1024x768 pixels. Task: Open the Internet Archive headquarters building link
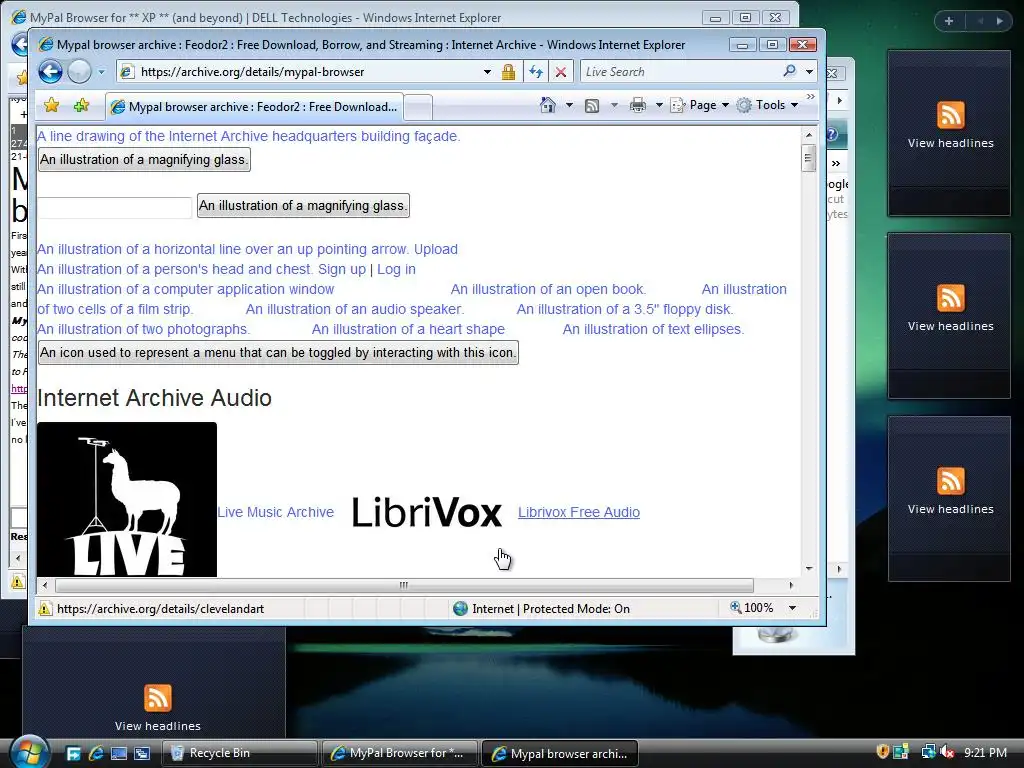tap(248, 136)
